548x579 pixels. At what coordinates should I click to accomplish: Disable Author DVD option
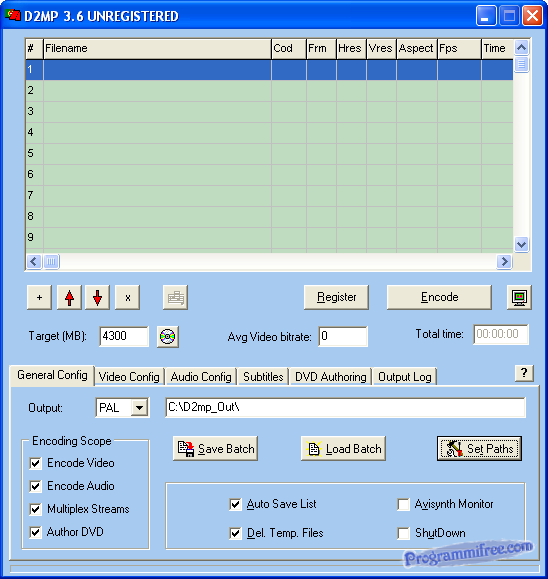(x=35, y=532)
